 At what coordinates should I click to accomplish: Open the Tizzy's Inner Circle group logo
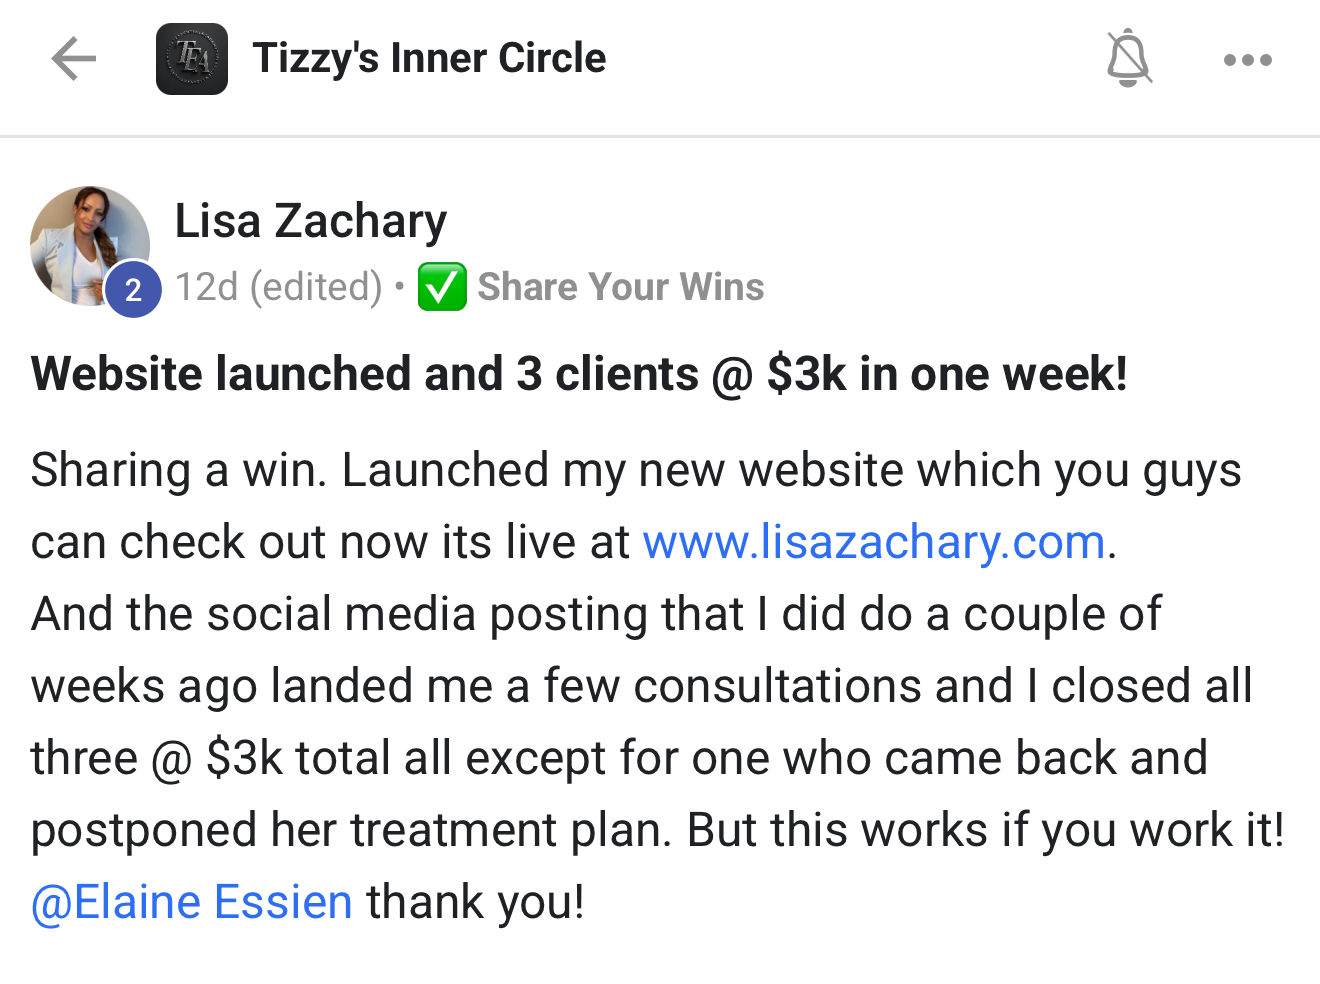191,59
